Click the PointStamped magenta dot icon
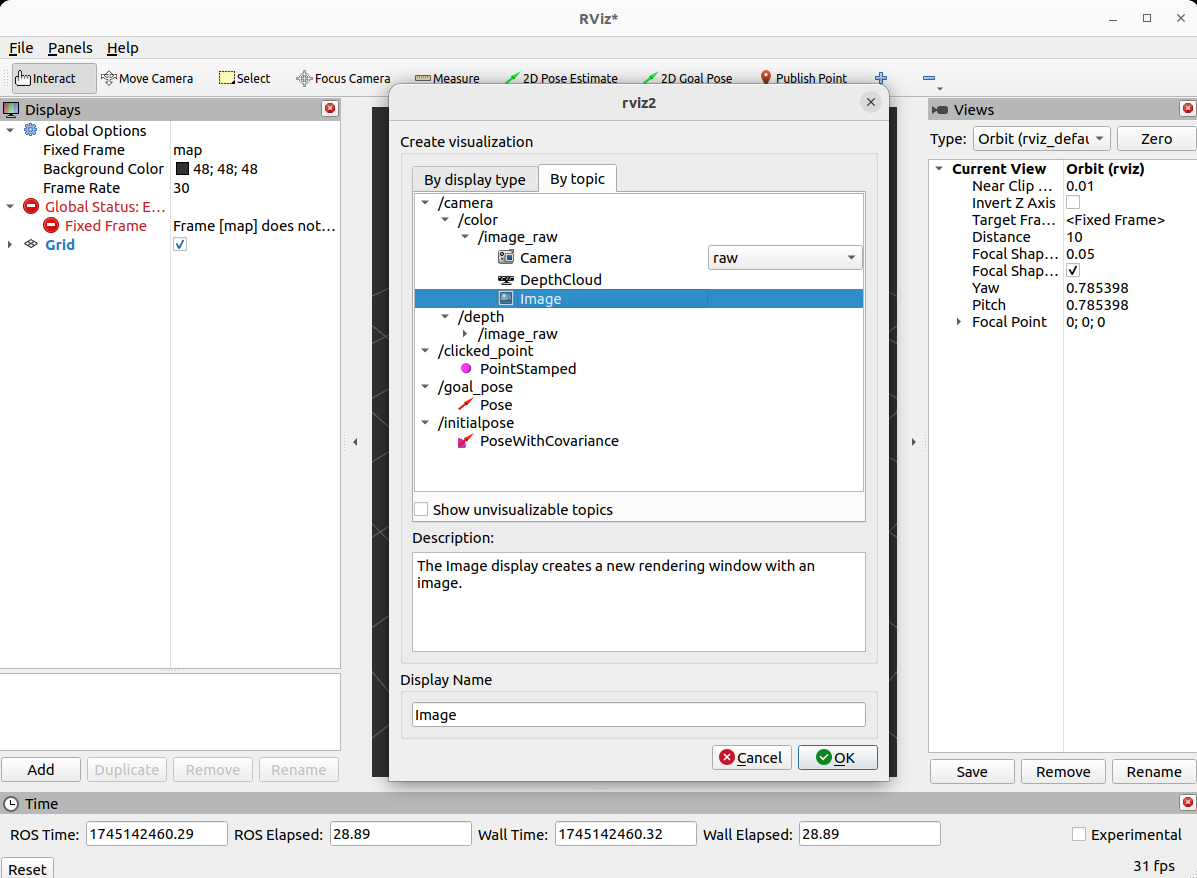Screen dimensions: 1197x878 click(x=466, y=369)
